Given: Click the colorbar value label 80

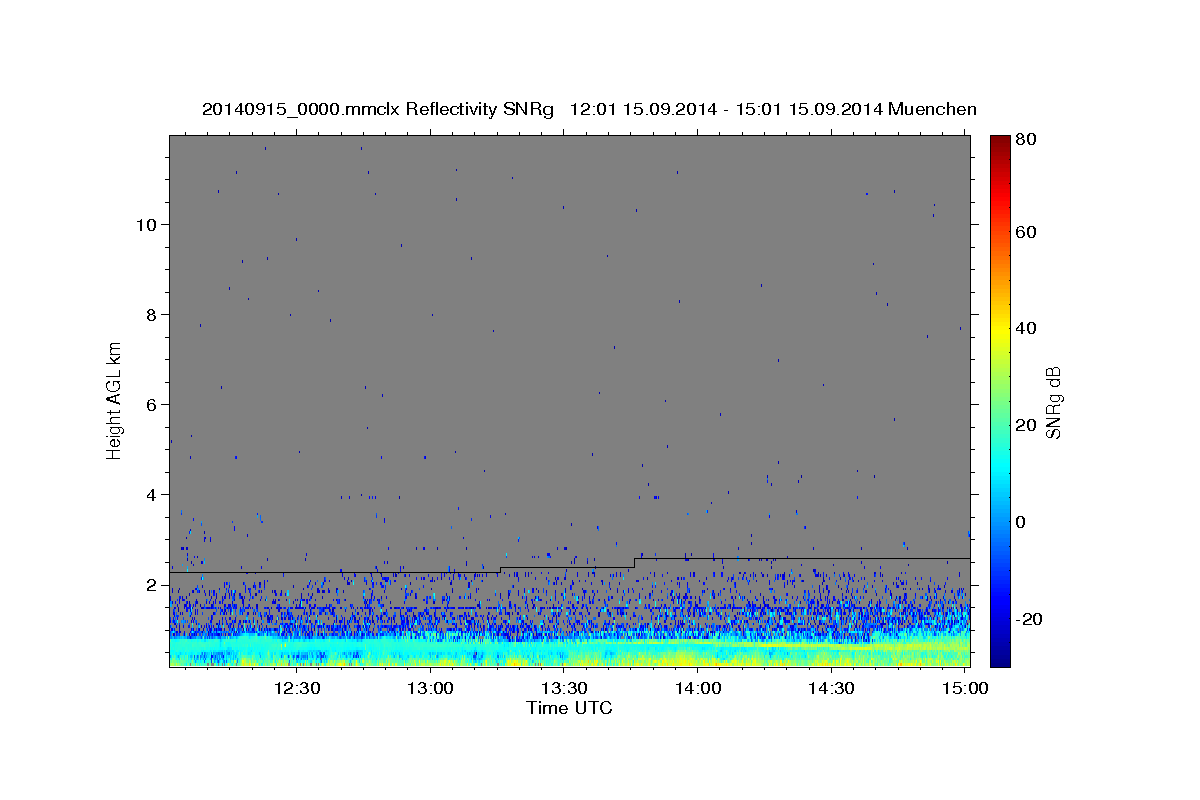Looking at the screenshot, I should [1027, 139].
